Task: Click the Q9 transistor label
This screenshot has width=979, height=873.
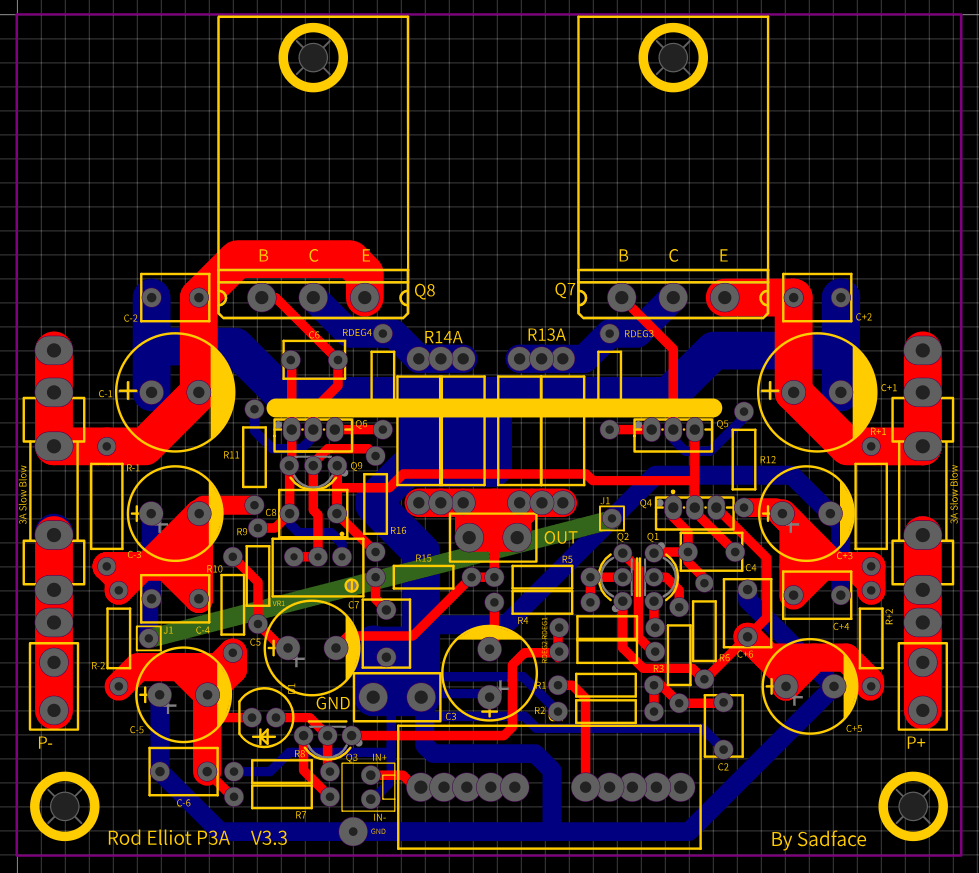Action: click(357, 466)
